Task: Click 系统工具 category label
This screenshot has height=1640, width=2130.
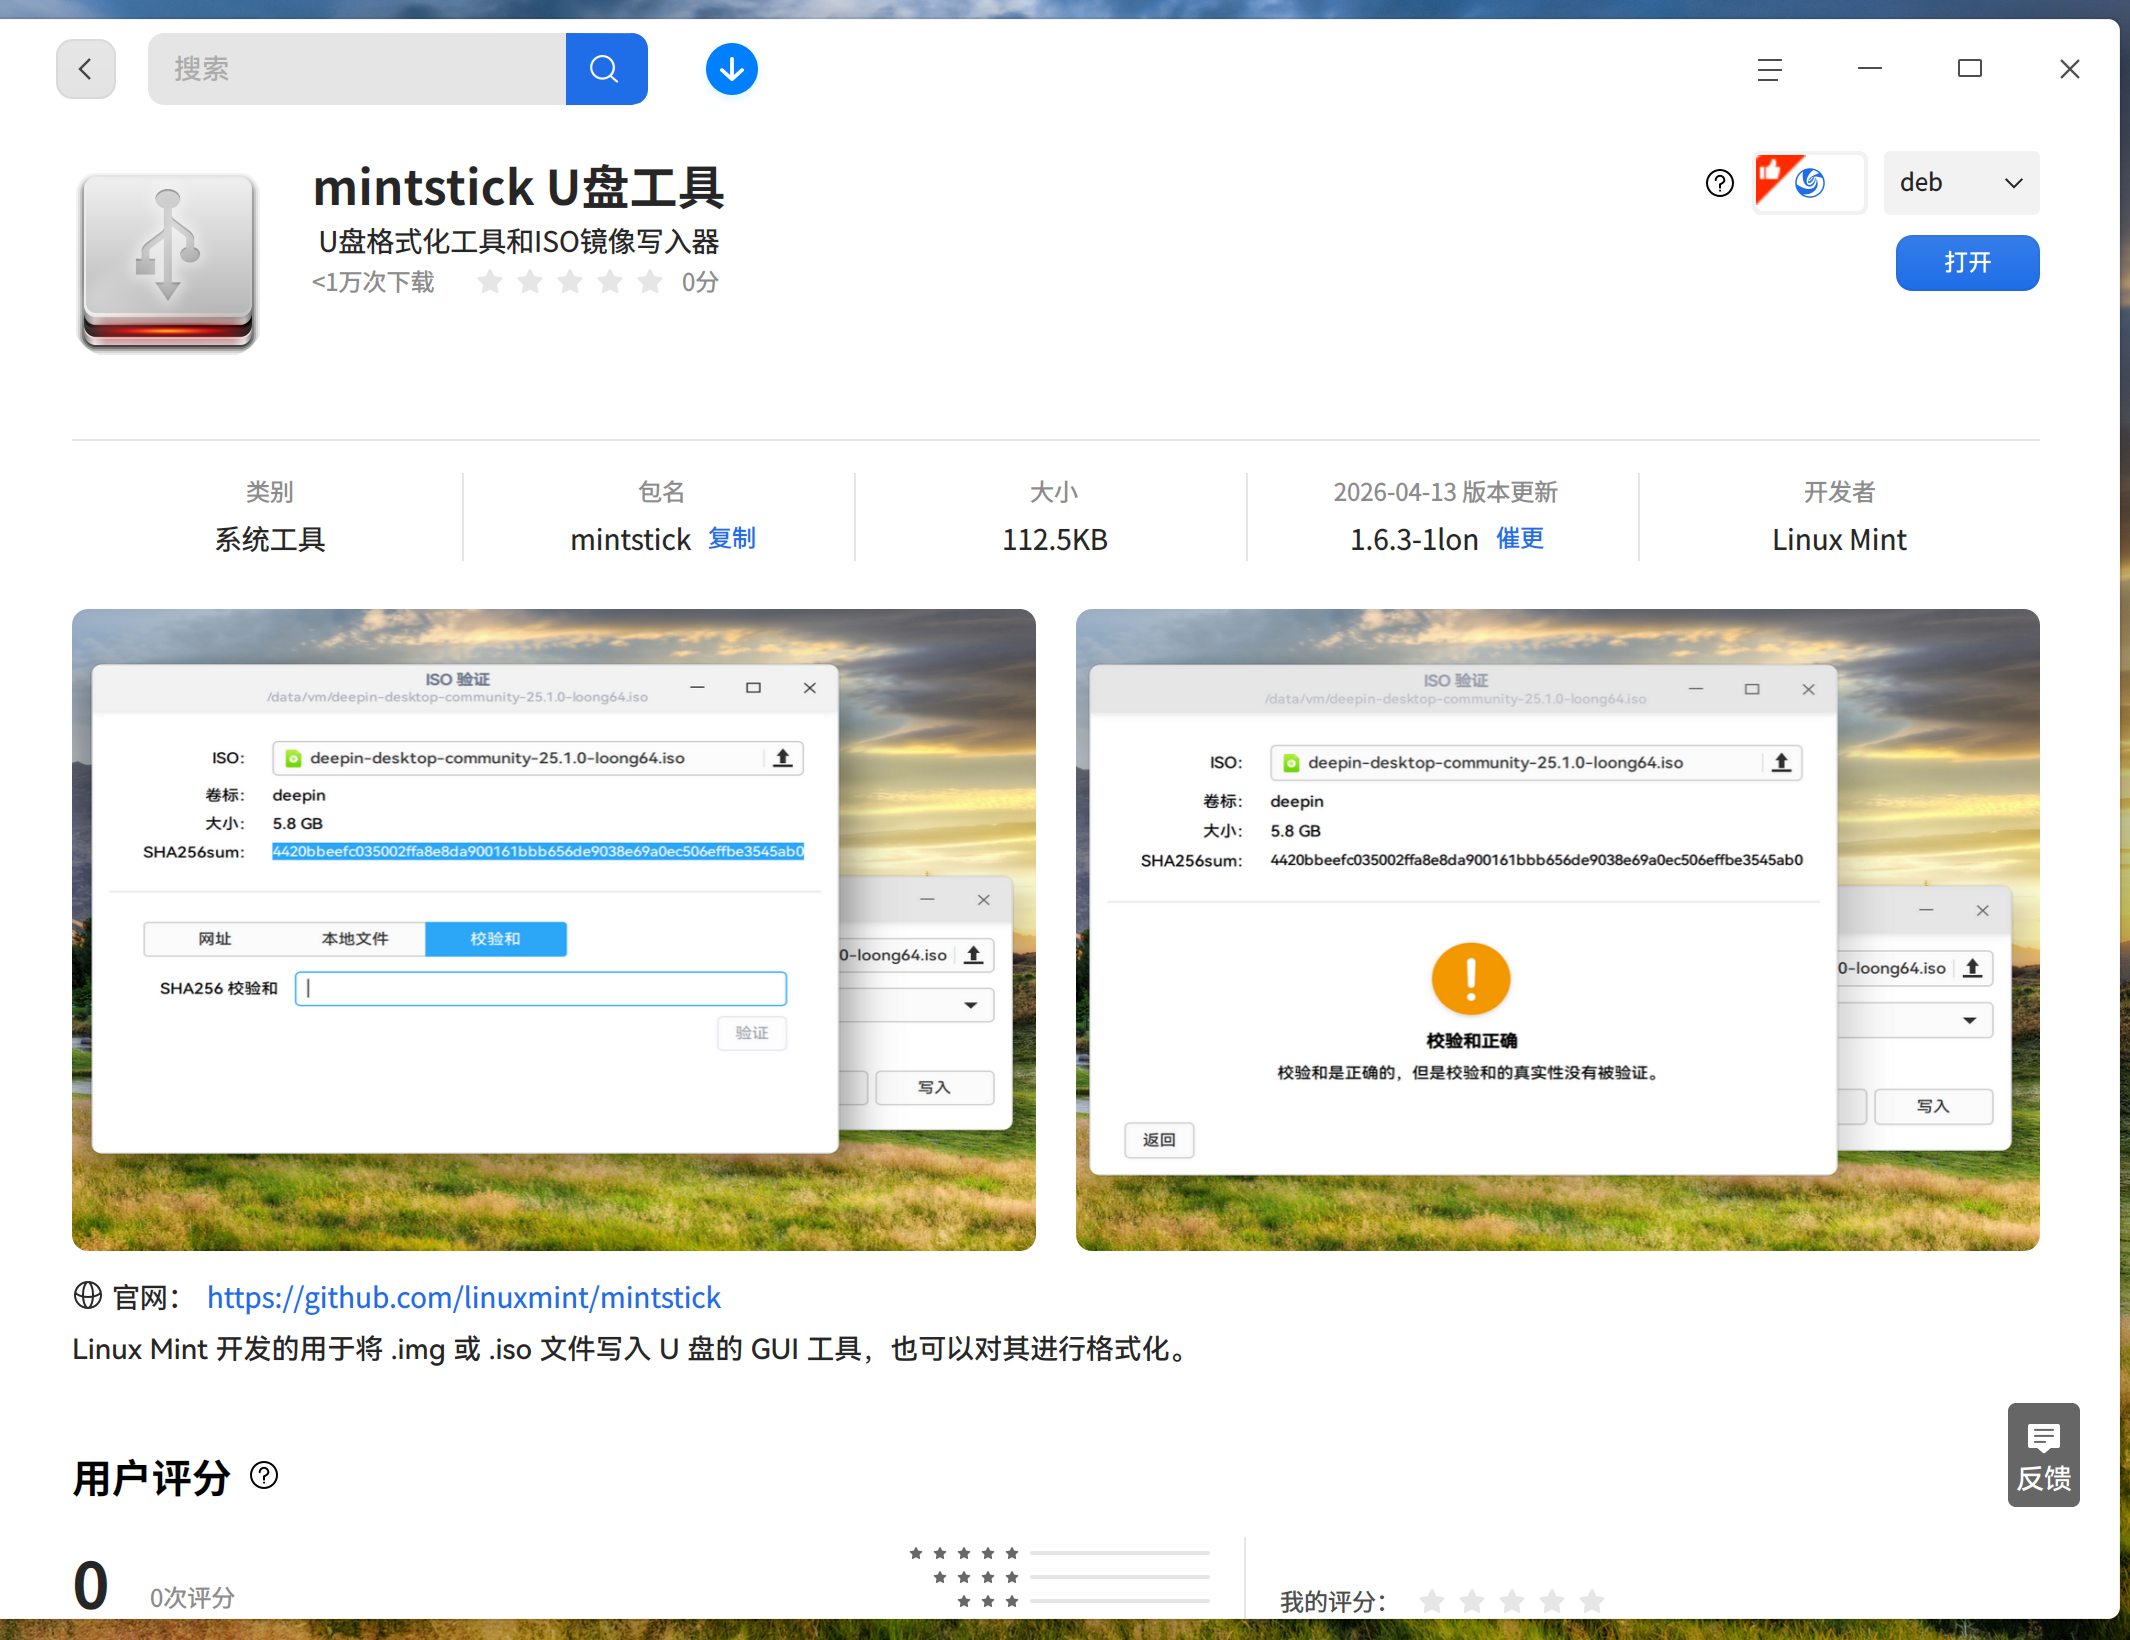Action: click(269, 539)
